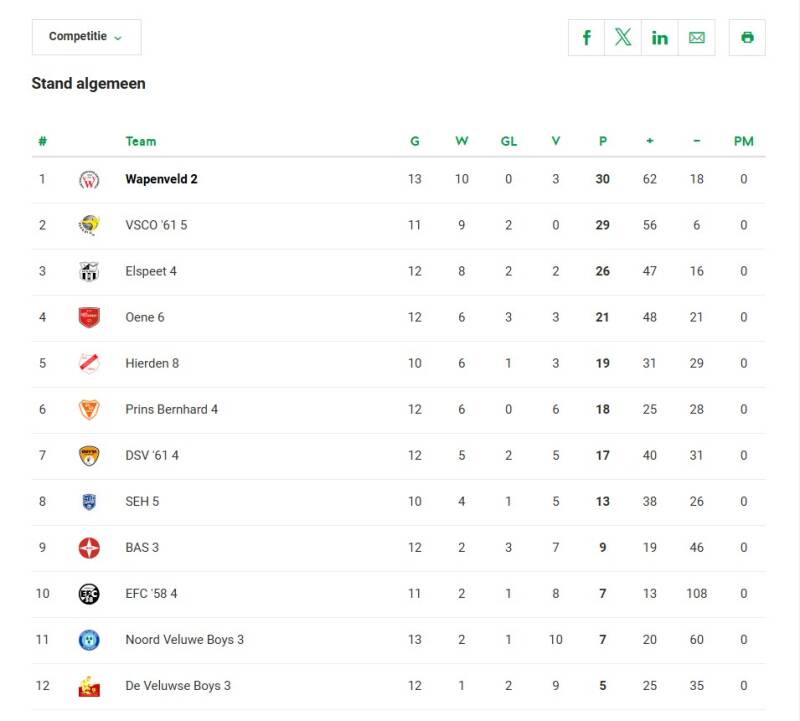Image resolution: width=800 pixels, height=721 pixels.
Task: Share standings on Facebook
Action: click(587, 38)
